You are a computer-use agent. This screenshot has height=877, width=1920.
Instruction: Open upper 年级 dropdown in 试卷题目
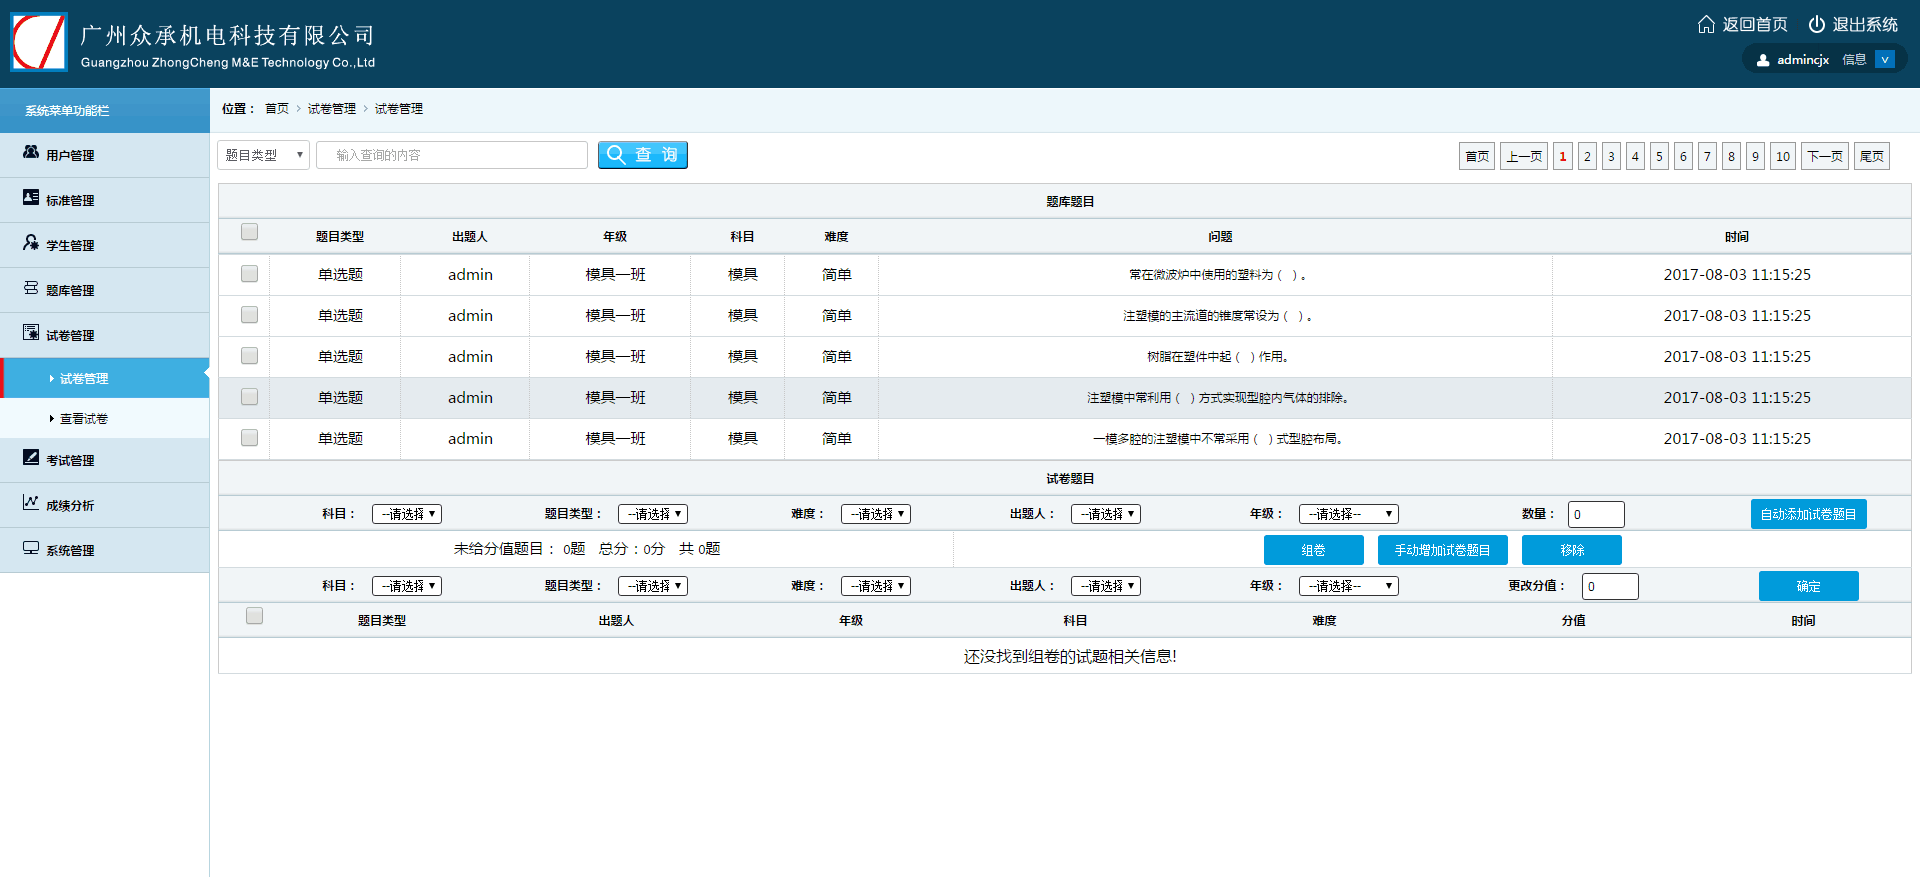[x=1349, y=514]
